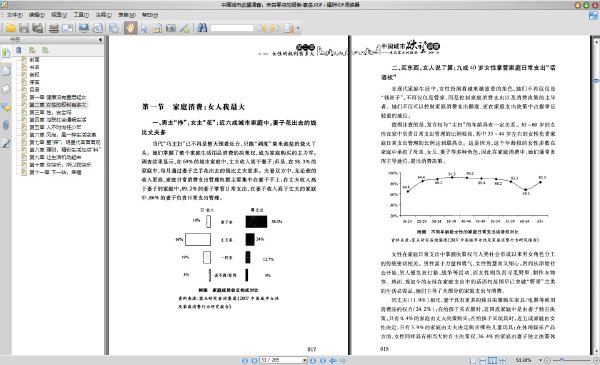Select the arrow pointer selection tool

pos(144,28)
